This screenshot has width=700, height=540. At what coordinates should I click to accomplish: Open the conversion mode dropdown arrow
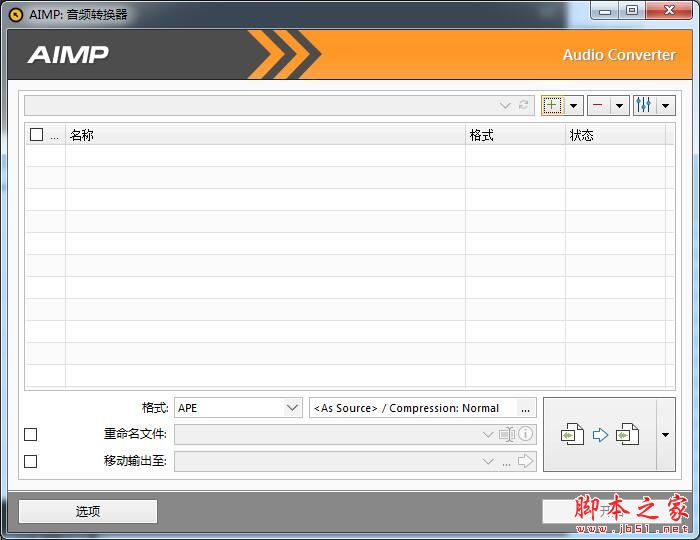(x=666, y=434)
